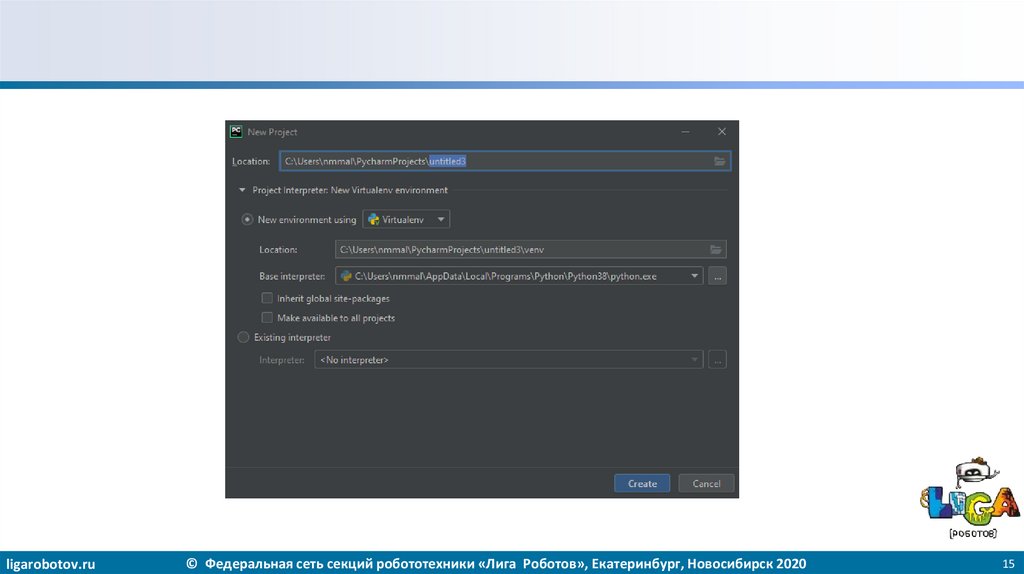Open the Virtualenv environment type dropdown
The image size is (1024, 574).
(x=406, y=219)
